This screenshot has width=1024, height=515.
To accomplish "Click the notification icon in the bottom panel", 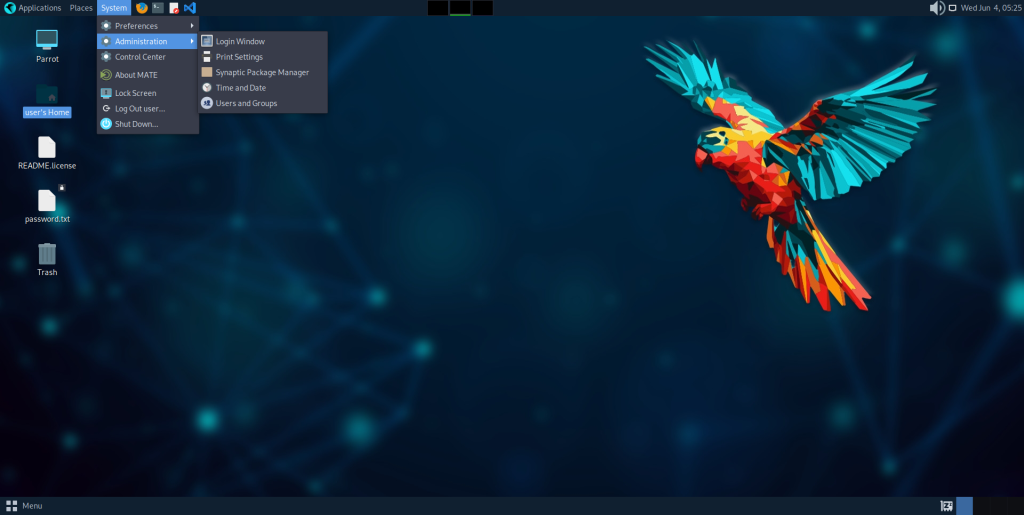I will coord(946,506).
